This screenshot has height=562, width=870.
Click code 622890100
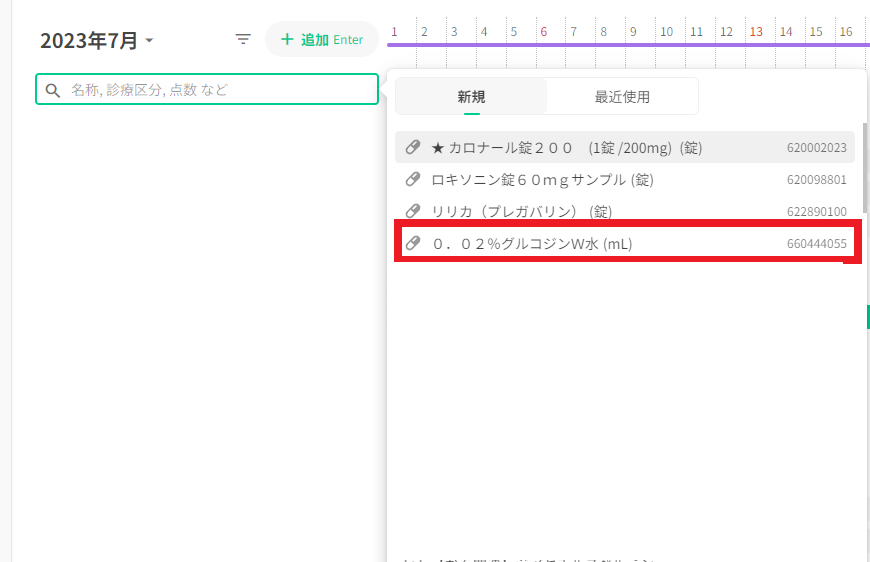pos(816,212)
